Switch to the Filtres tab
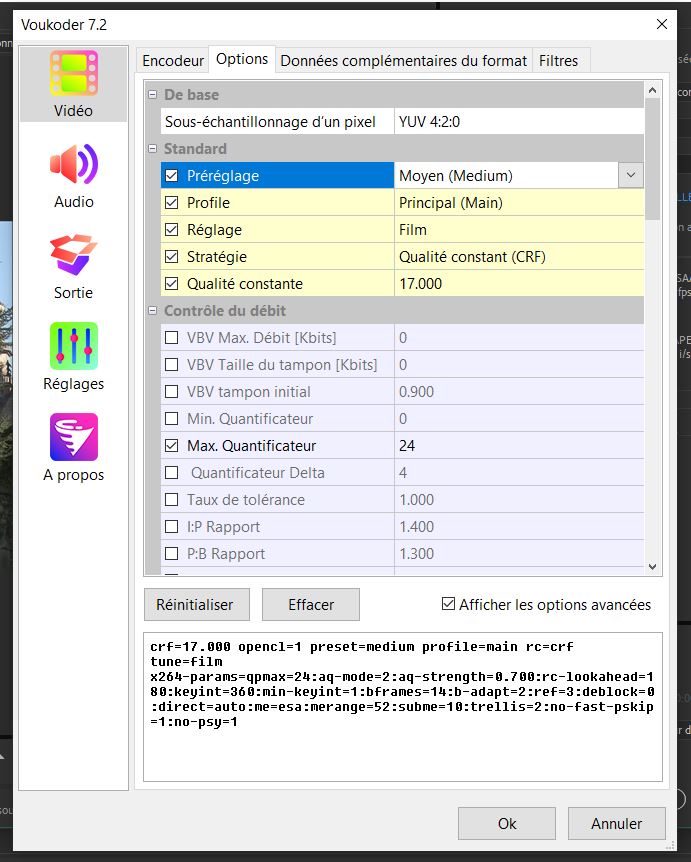Screen dimensions: 691x862 tap(559, 60)
